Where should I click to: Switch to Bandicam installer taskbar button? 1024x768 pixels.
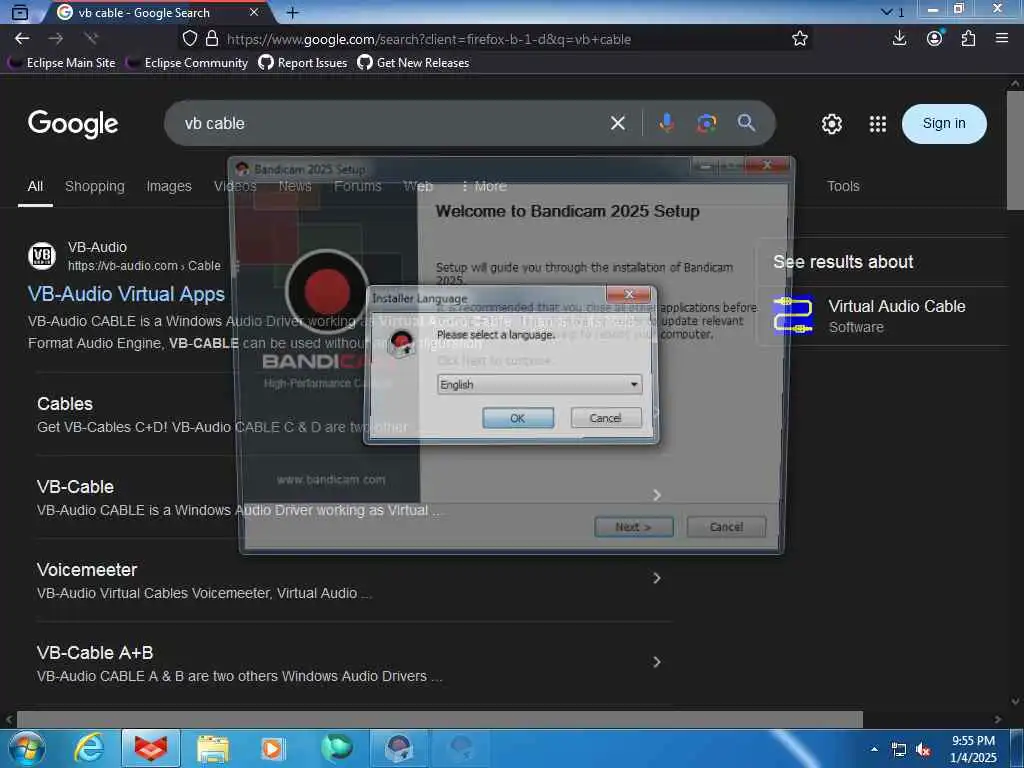[x=398, y=748]
